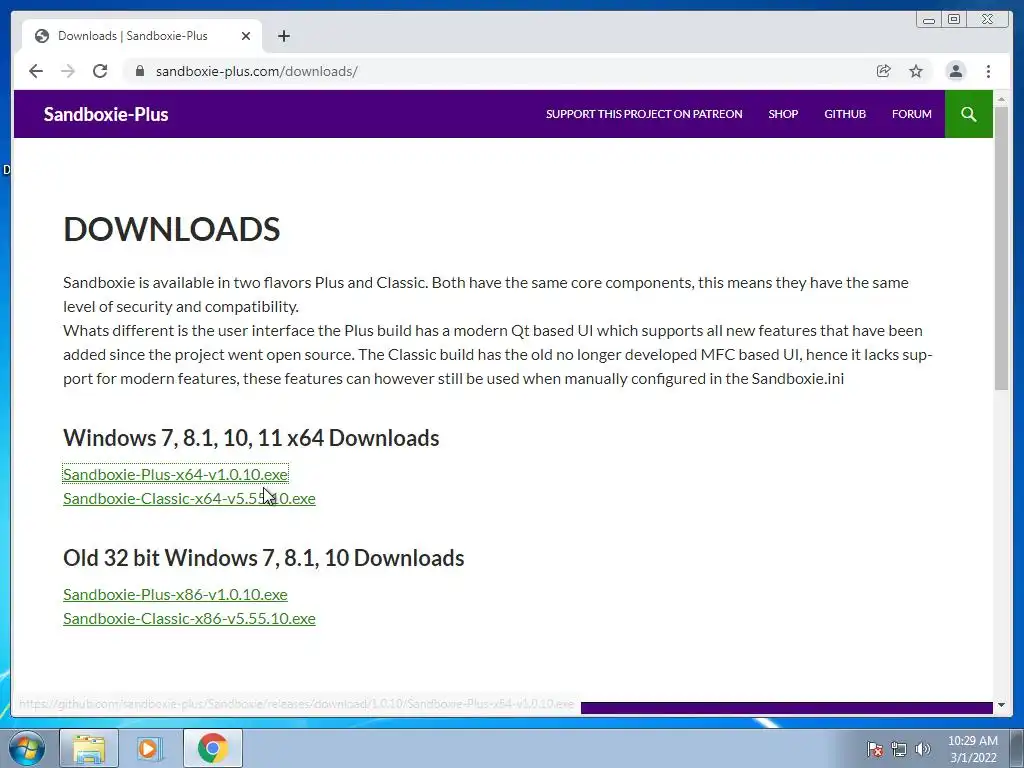Close the Downloads | Sandboxie-Plus tab
1024x768 pixels.
[x=246, y=36]
